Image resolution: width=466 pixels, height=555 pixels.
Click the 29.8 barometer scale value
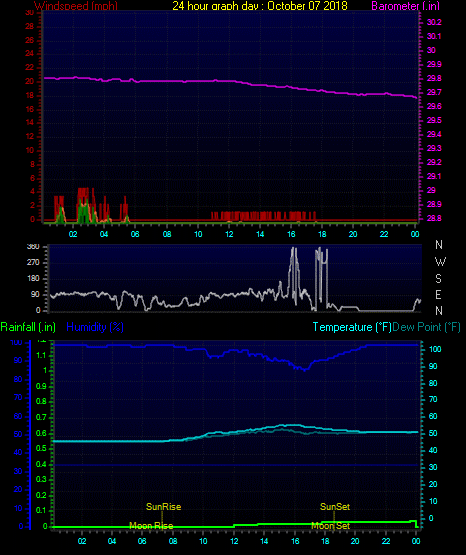pyautogui.click(x=434, y=78)
